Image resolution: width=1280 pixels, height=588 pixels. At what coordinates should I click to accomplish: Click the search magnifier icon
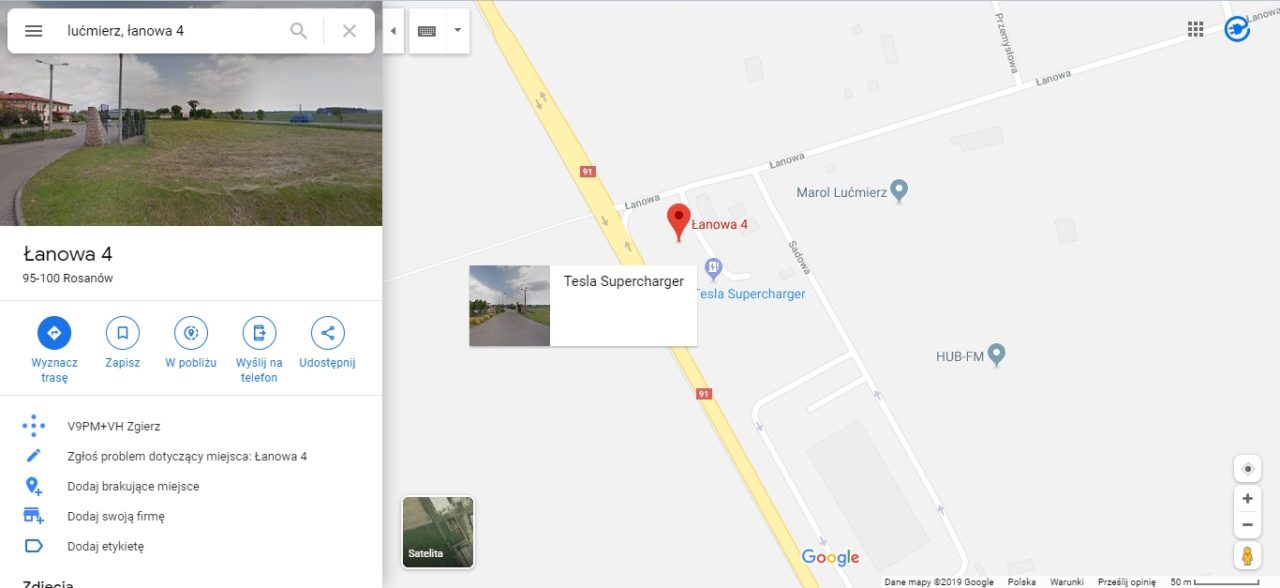tap(298, 31)
